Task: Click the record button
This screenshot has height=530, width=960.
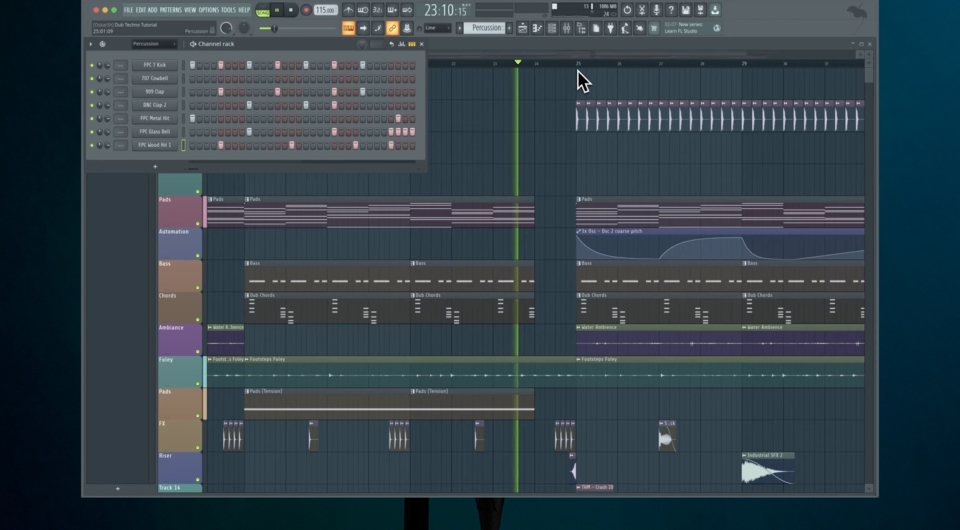Action: coord(306,10)
